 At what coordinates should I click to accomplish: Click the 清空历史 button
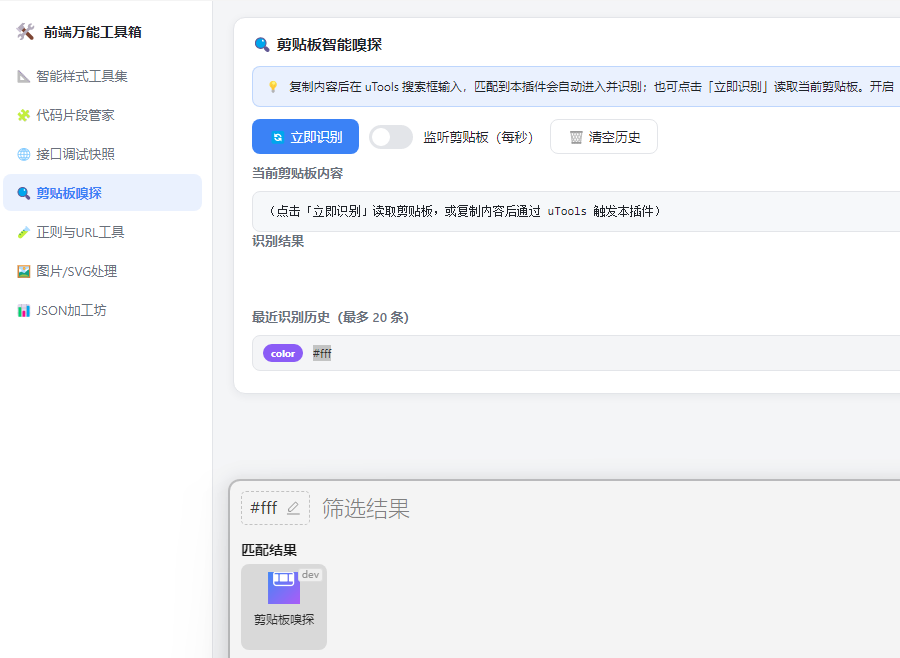coord(604,137)
